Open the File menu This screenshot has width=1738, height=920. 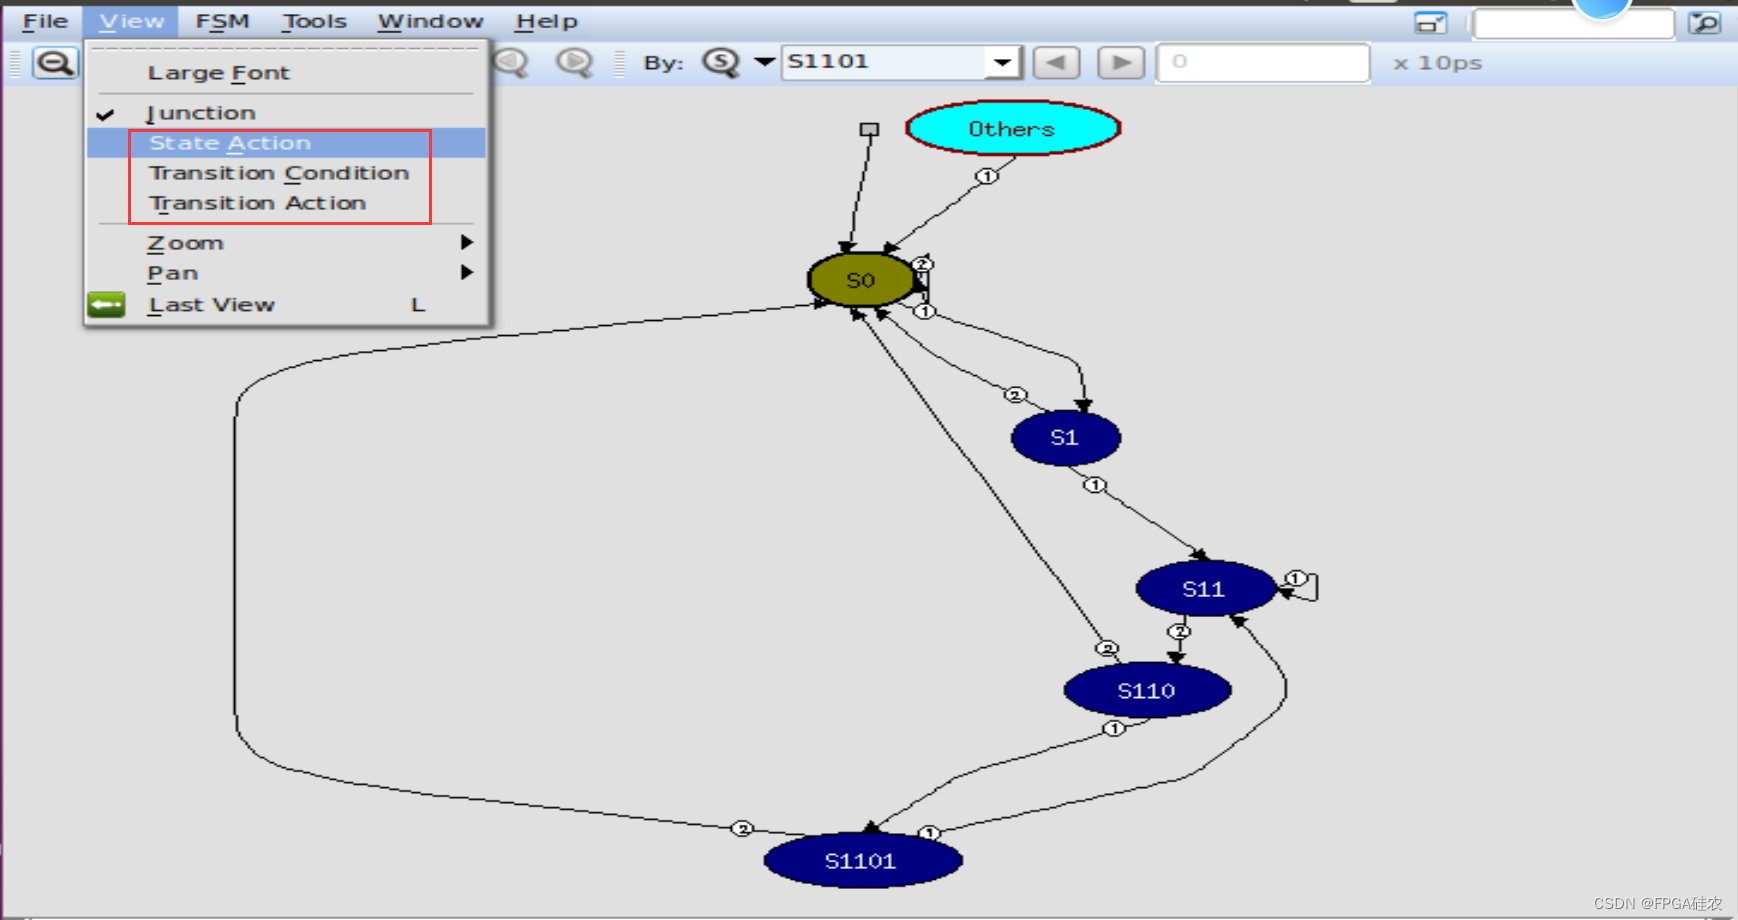pyautogui.click(x=45, y=21)
